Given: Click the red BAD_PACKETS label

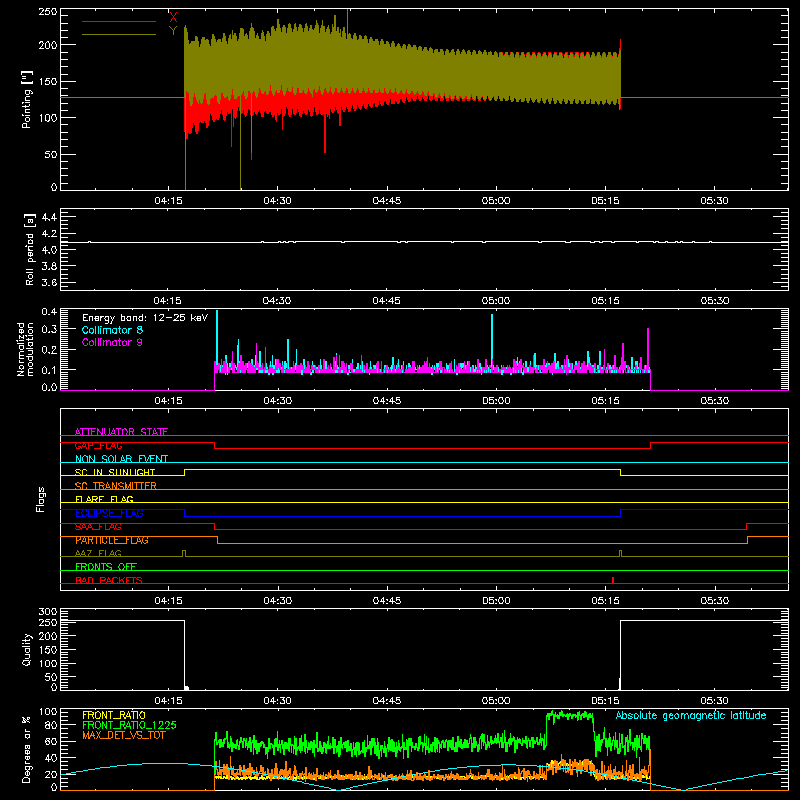Looking at the screenshot, I should (109, 580).
